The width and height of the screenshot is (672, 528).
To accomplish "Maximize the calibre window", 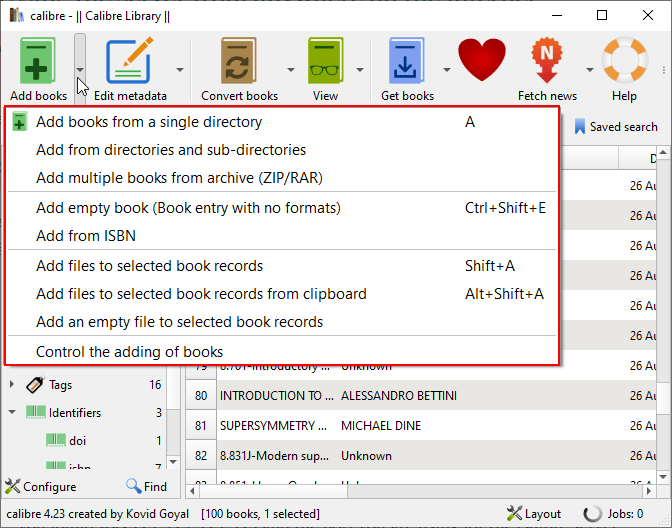I will (602, 15).
